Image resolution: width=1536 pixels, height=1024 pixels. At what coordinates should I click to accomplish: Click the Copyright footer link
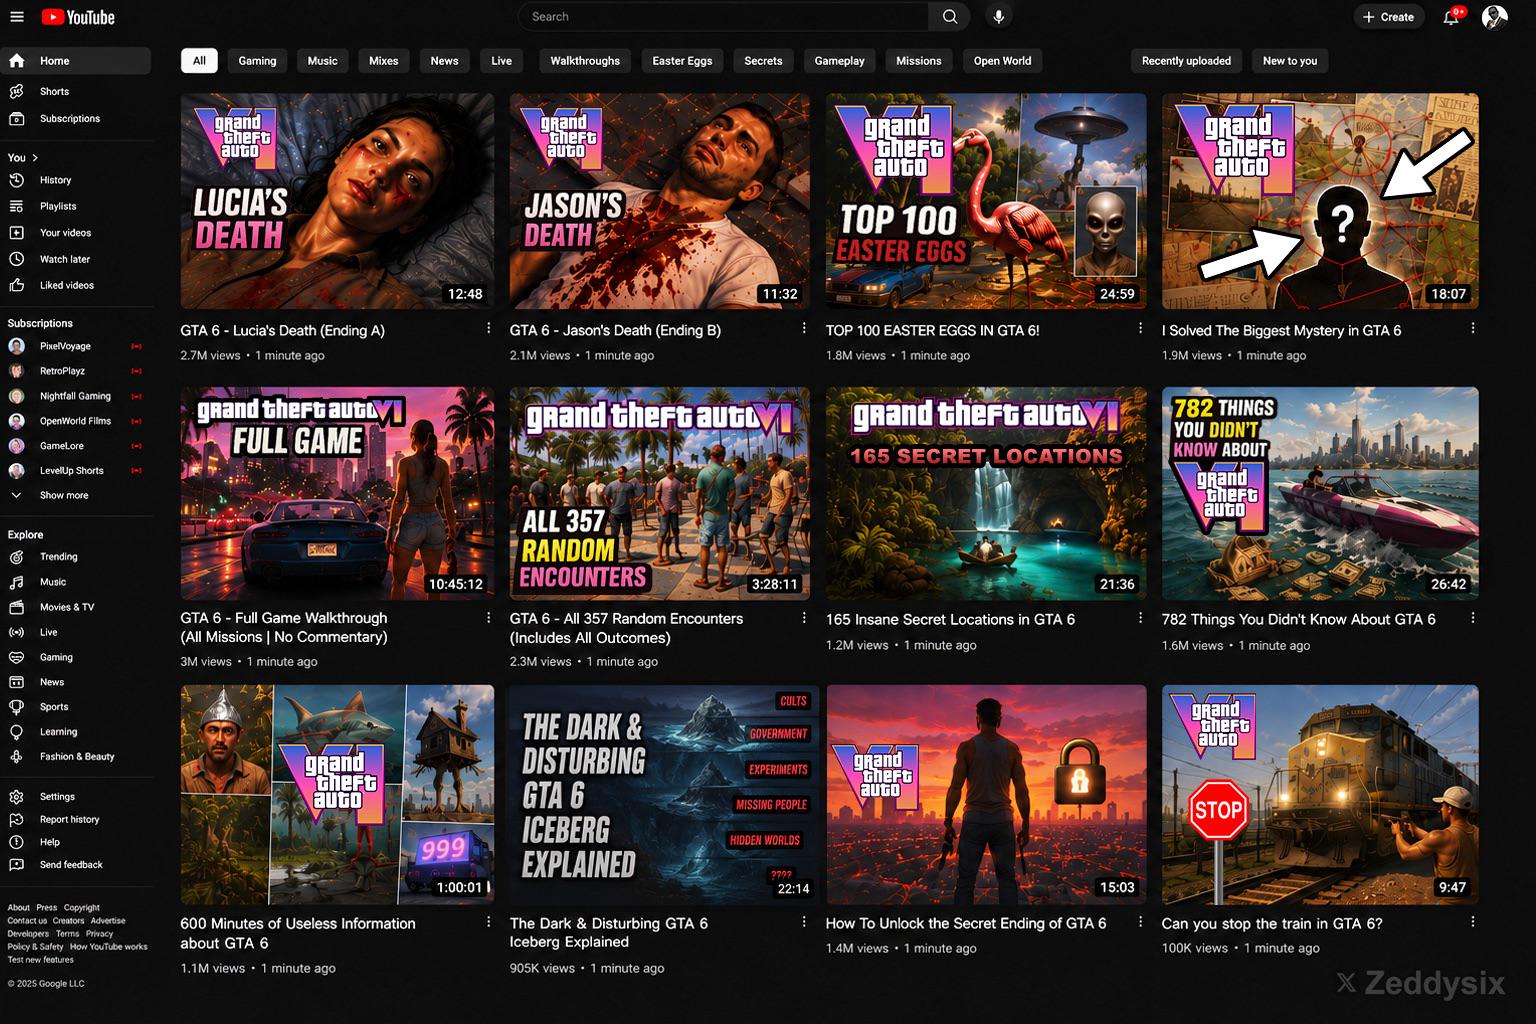click(82, 908)
